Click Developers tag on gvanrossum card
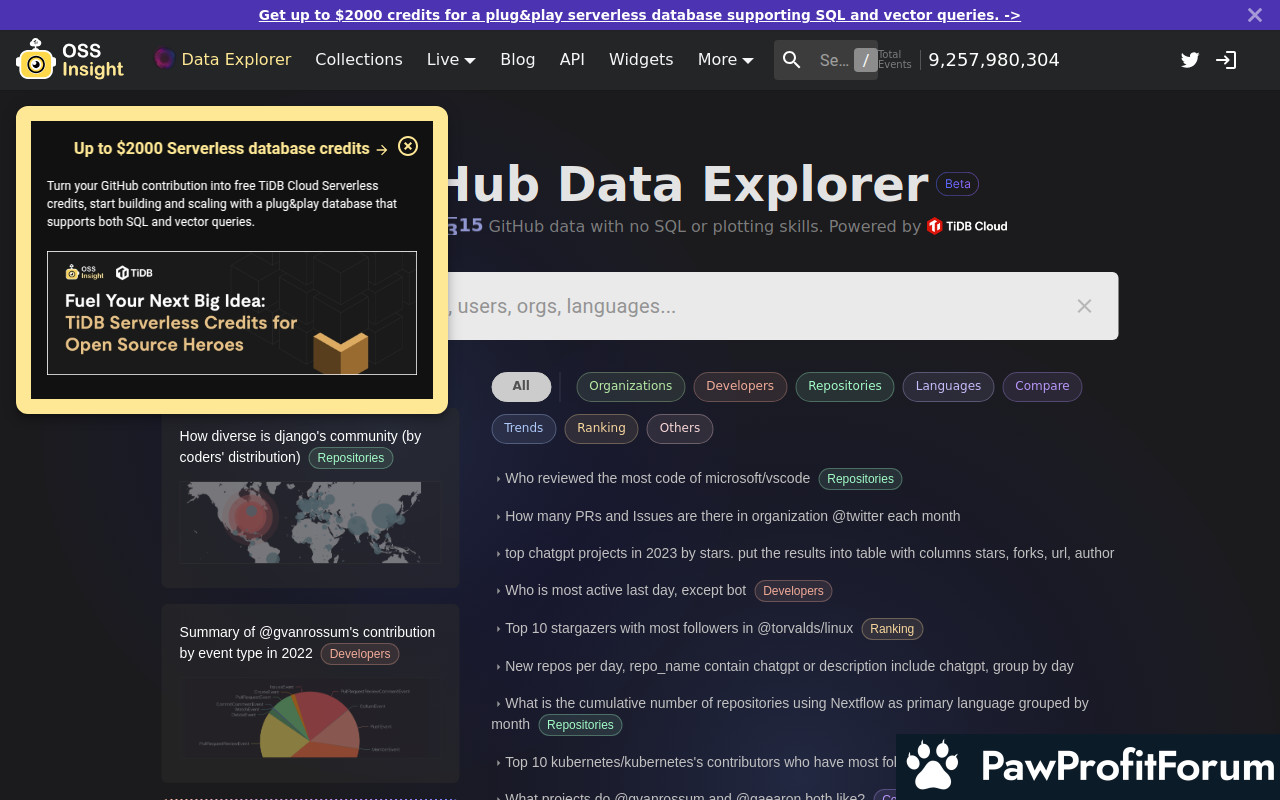Viewport: 1280px width, 800px height. [360, 654]
